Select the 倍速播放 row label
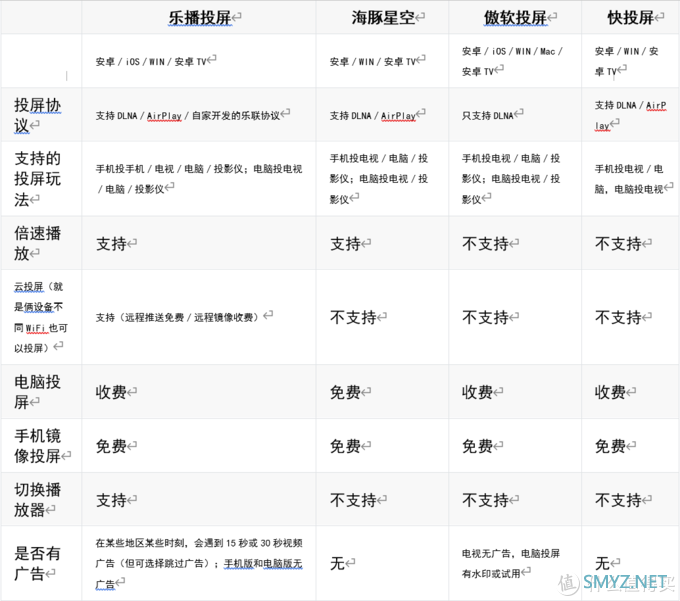 click(37, 243)
